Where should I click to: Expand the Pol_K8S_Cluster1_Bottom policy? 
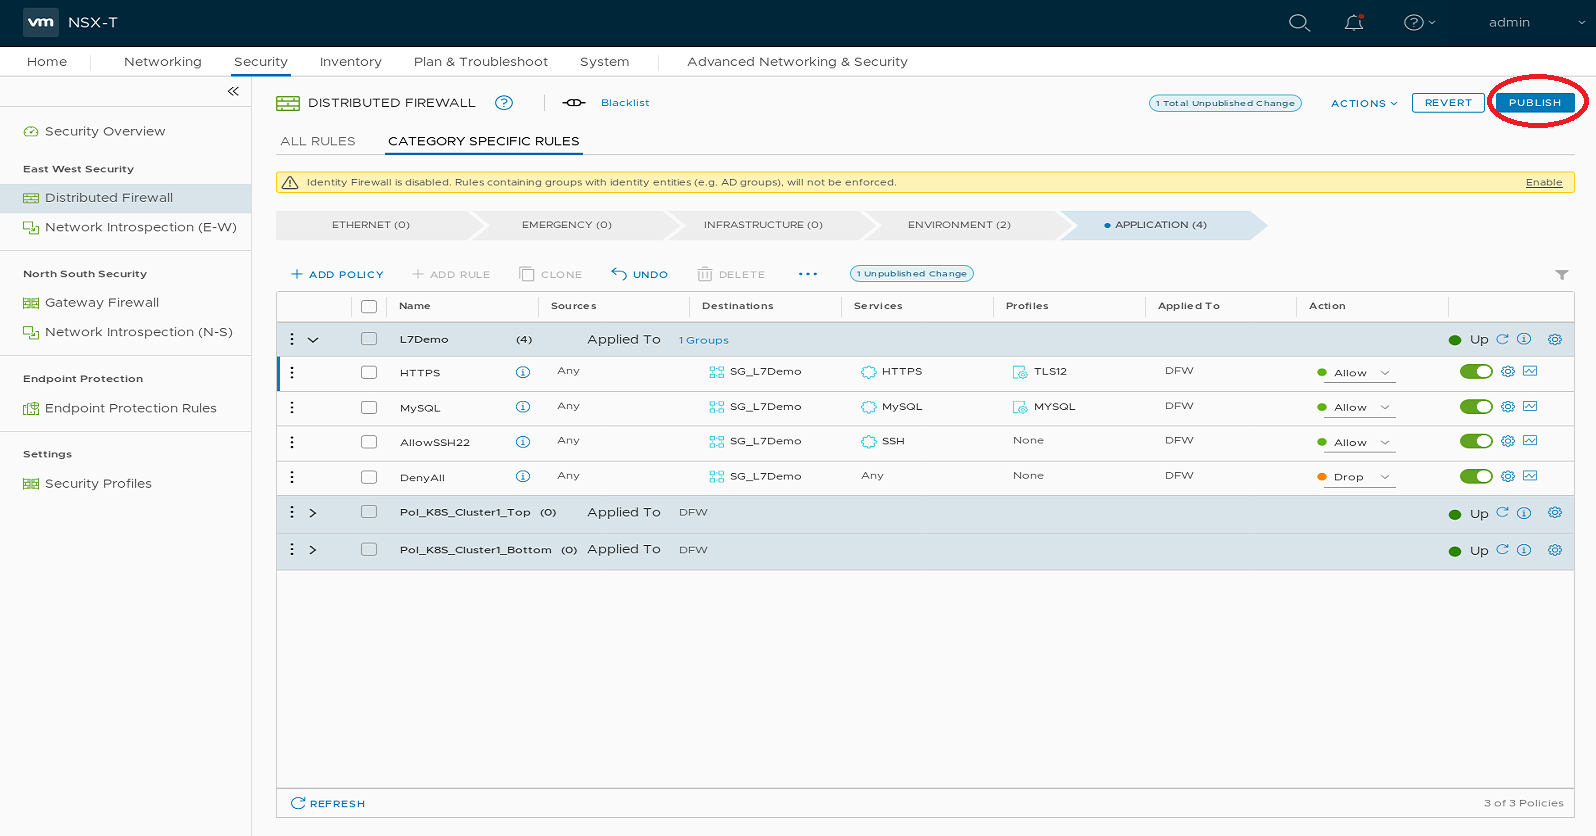point(313,550)
